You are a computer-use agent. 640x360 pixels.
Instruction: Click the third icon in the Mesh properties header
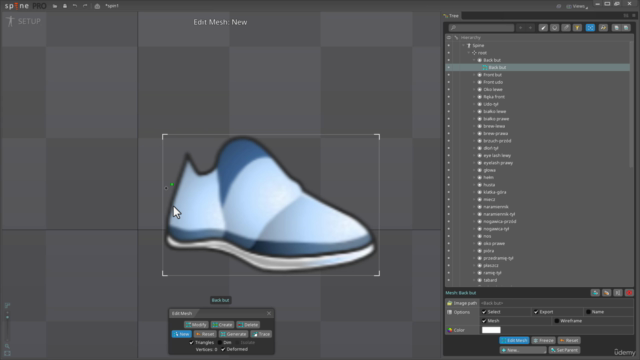click(x=618, y=293)
